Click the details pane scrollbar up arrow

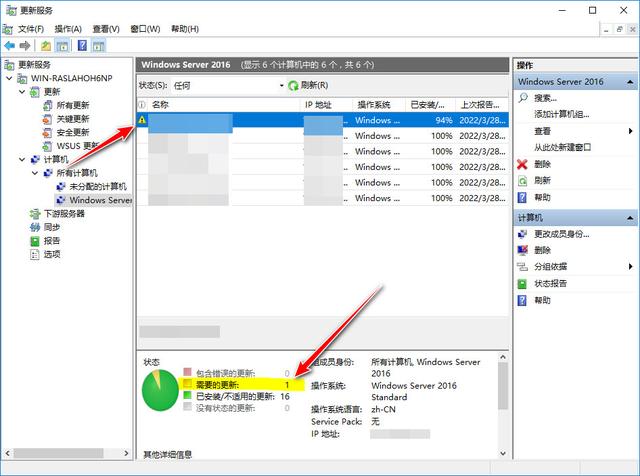pos(503,357)
